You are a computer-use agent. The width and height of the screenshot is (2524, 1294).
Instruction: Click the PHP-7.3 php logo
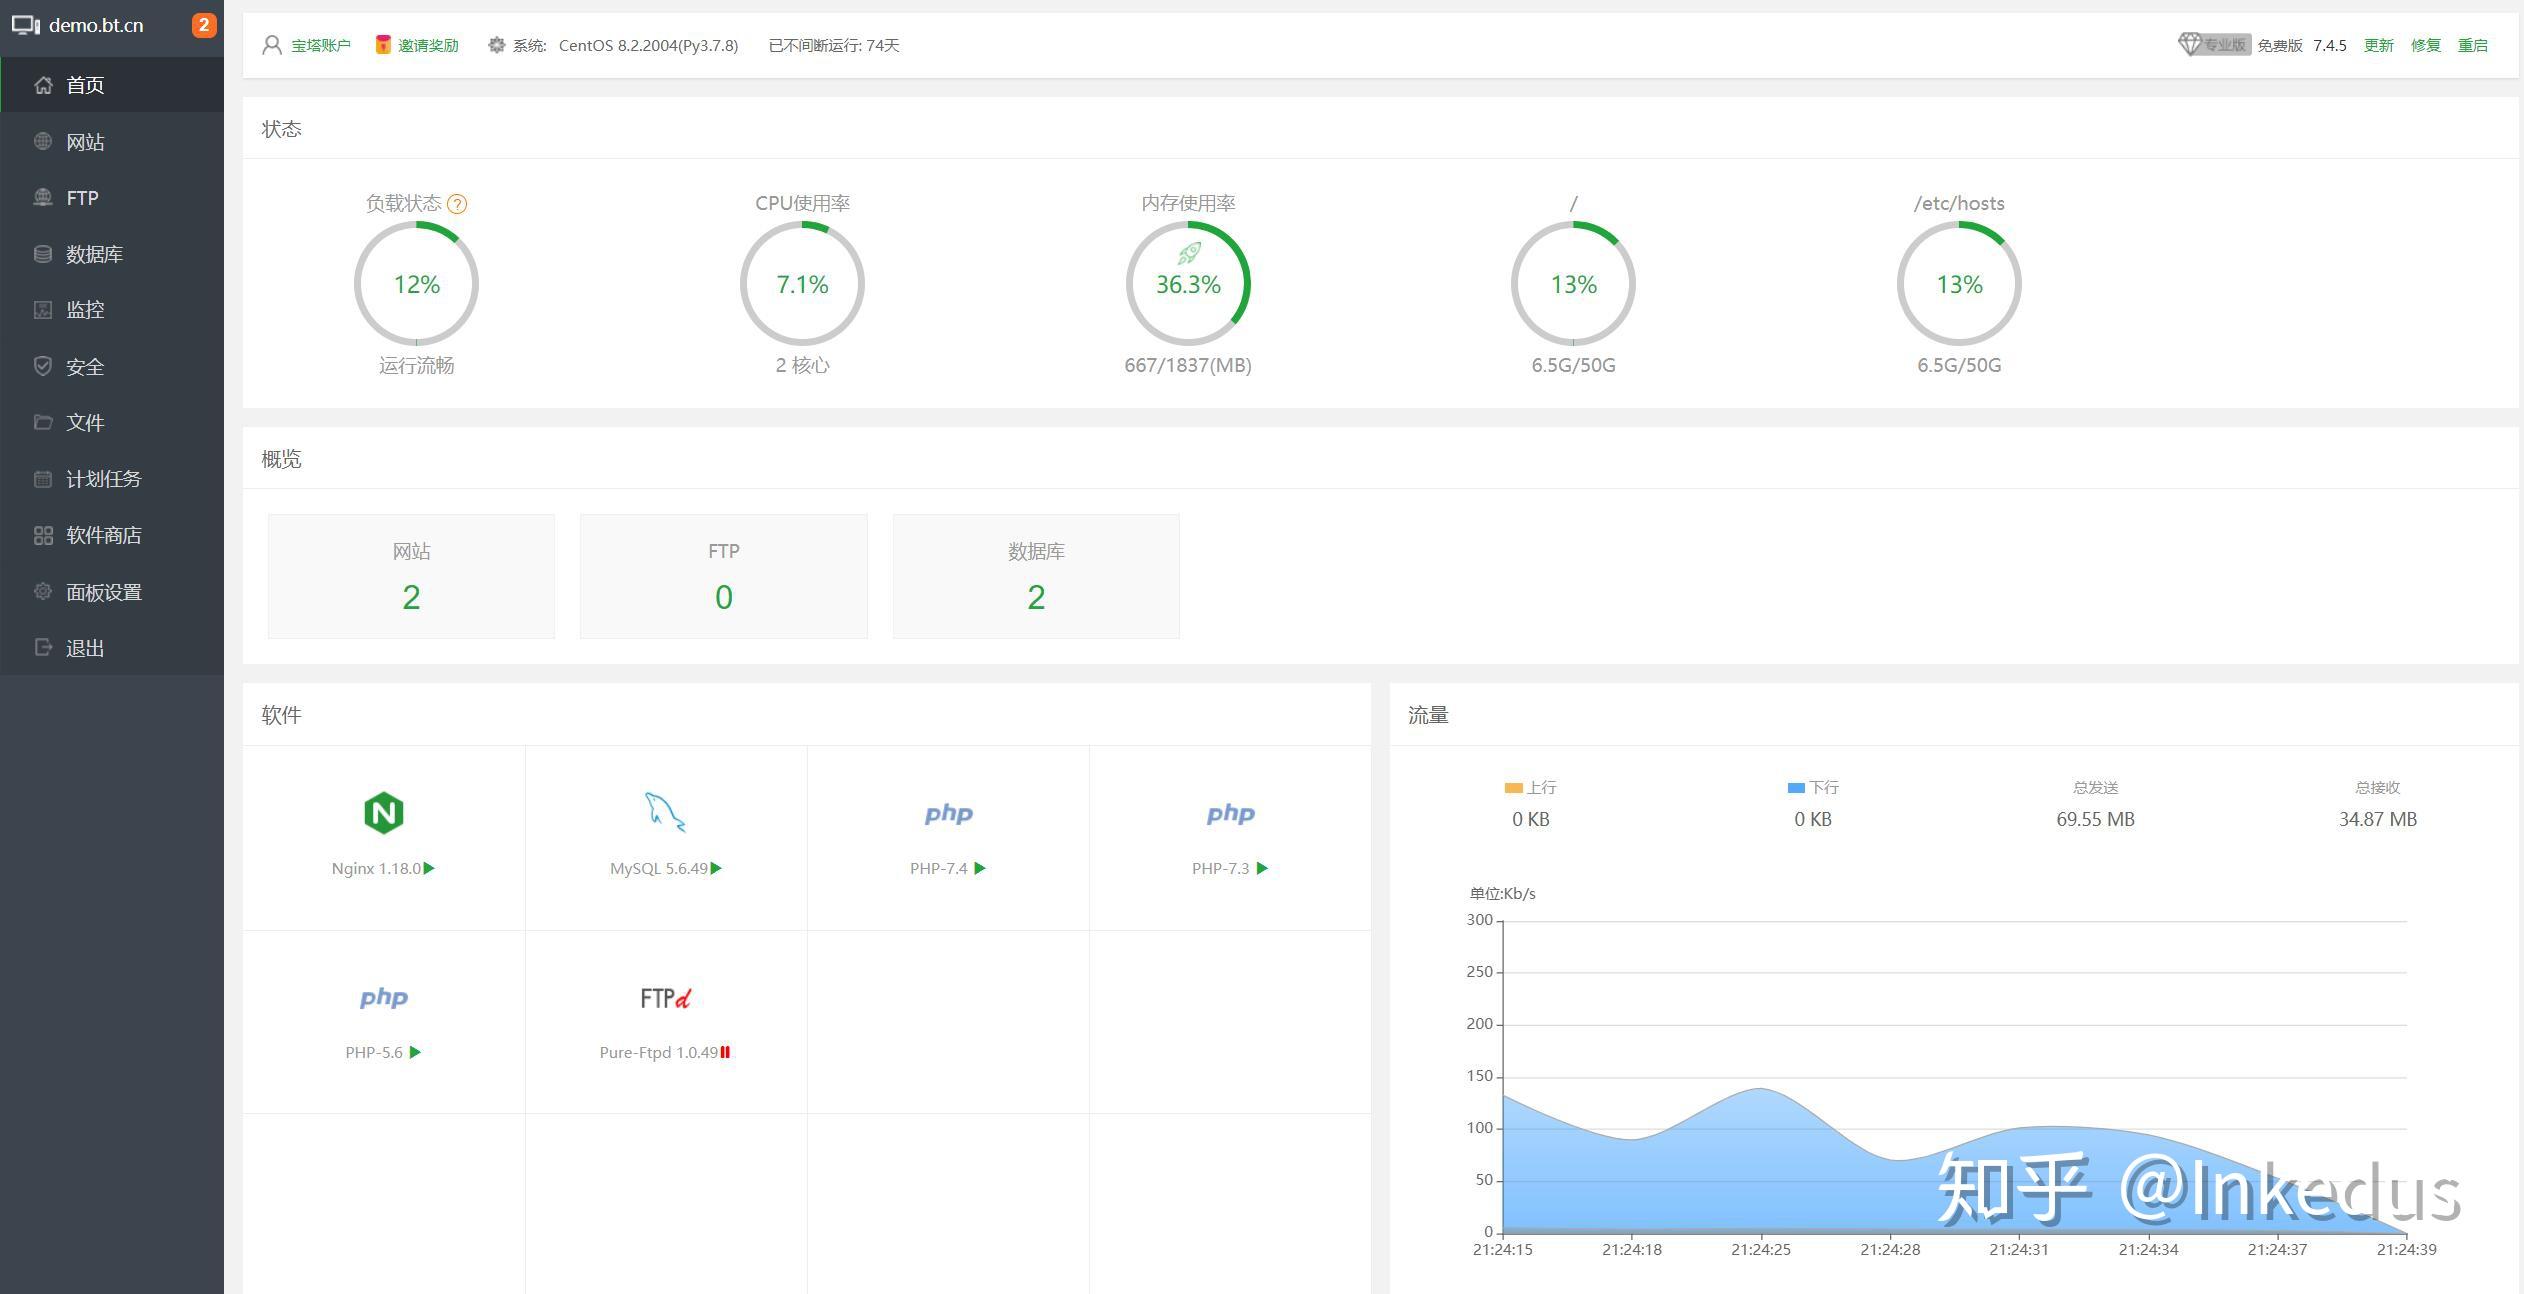pyautogui.click(x=1230, y=814)
